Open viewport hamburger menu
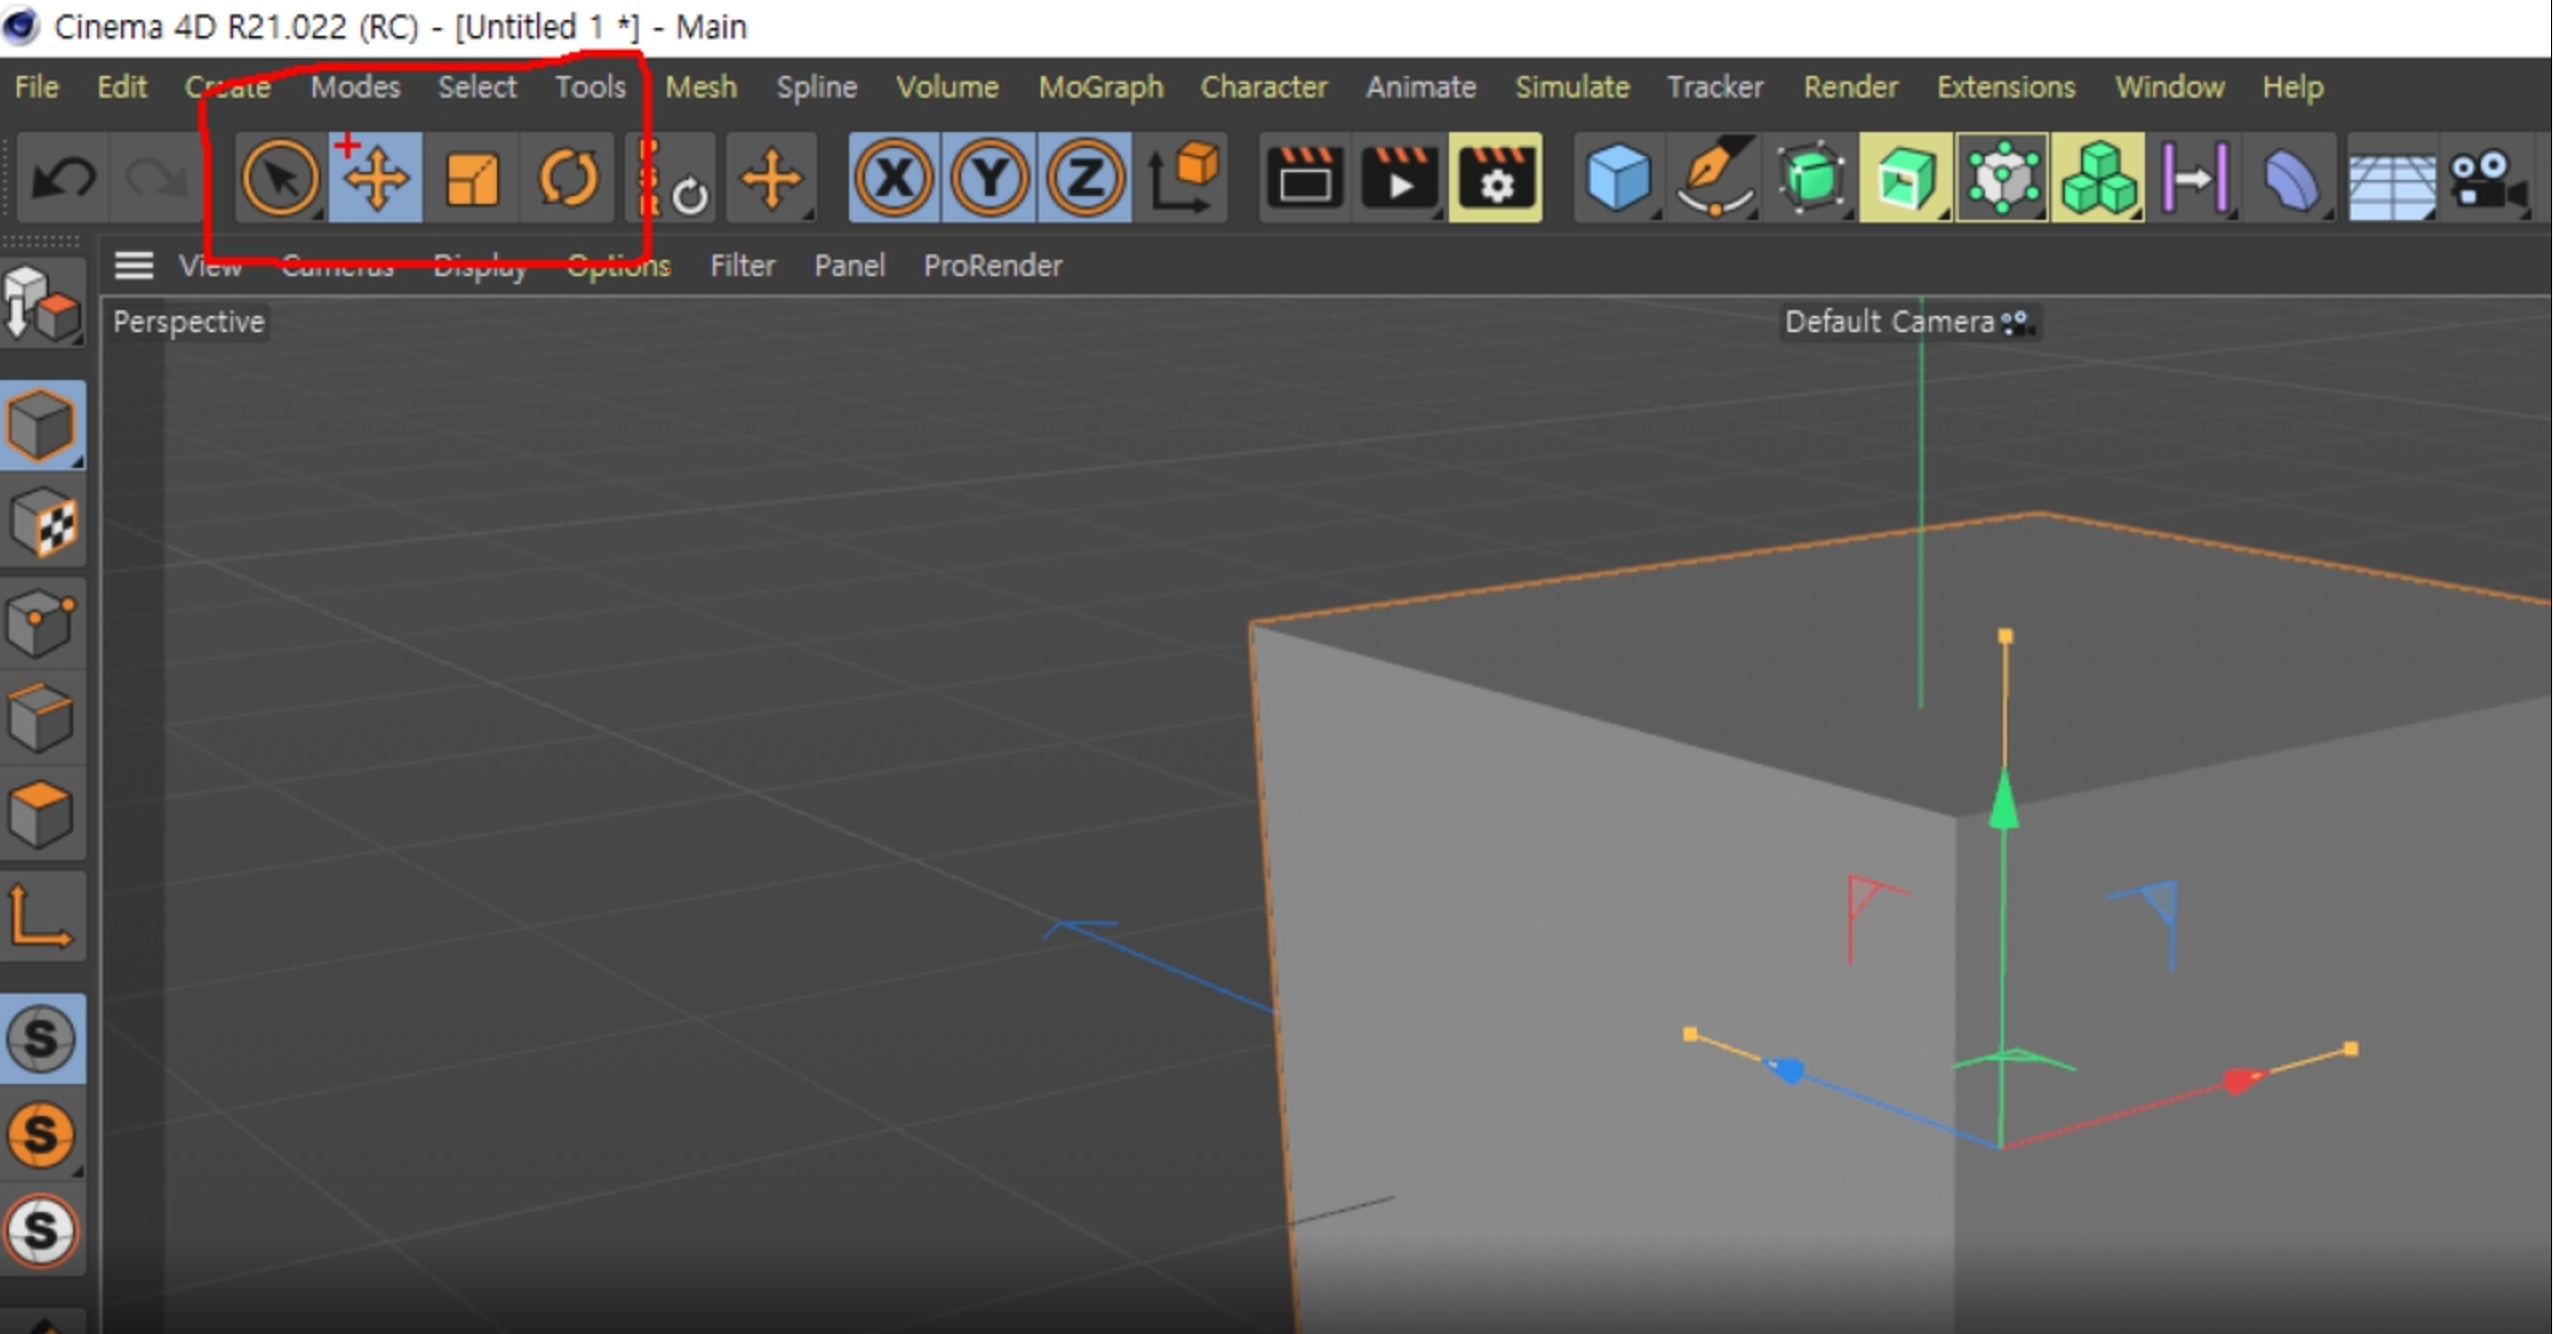 [x=133, y=266]
